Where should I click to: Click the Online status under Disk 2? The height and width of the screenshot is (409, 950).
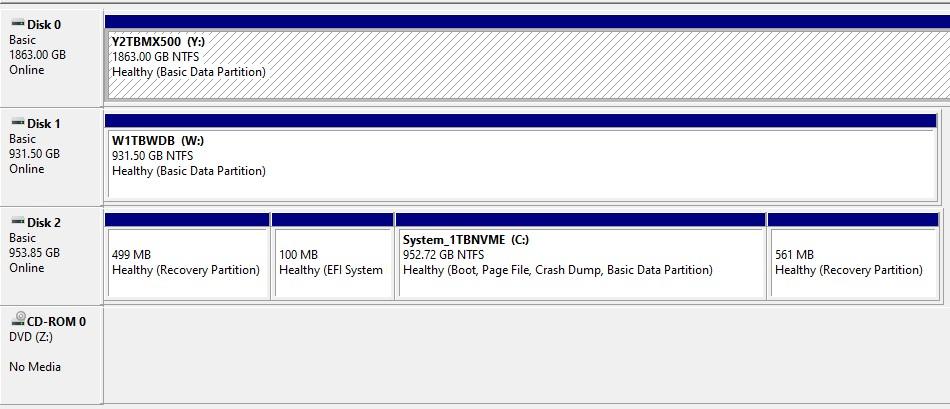coord(27,268)
